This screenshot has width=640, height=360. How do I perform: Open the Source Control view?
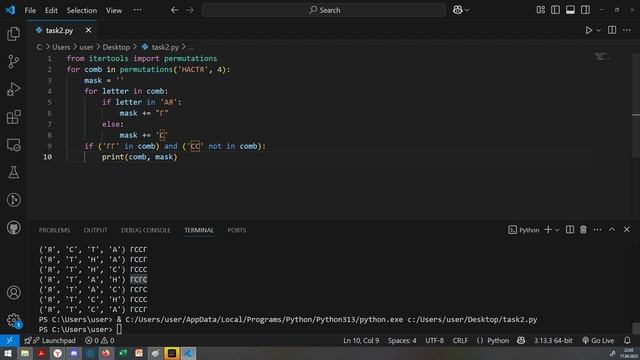(13, 62)
